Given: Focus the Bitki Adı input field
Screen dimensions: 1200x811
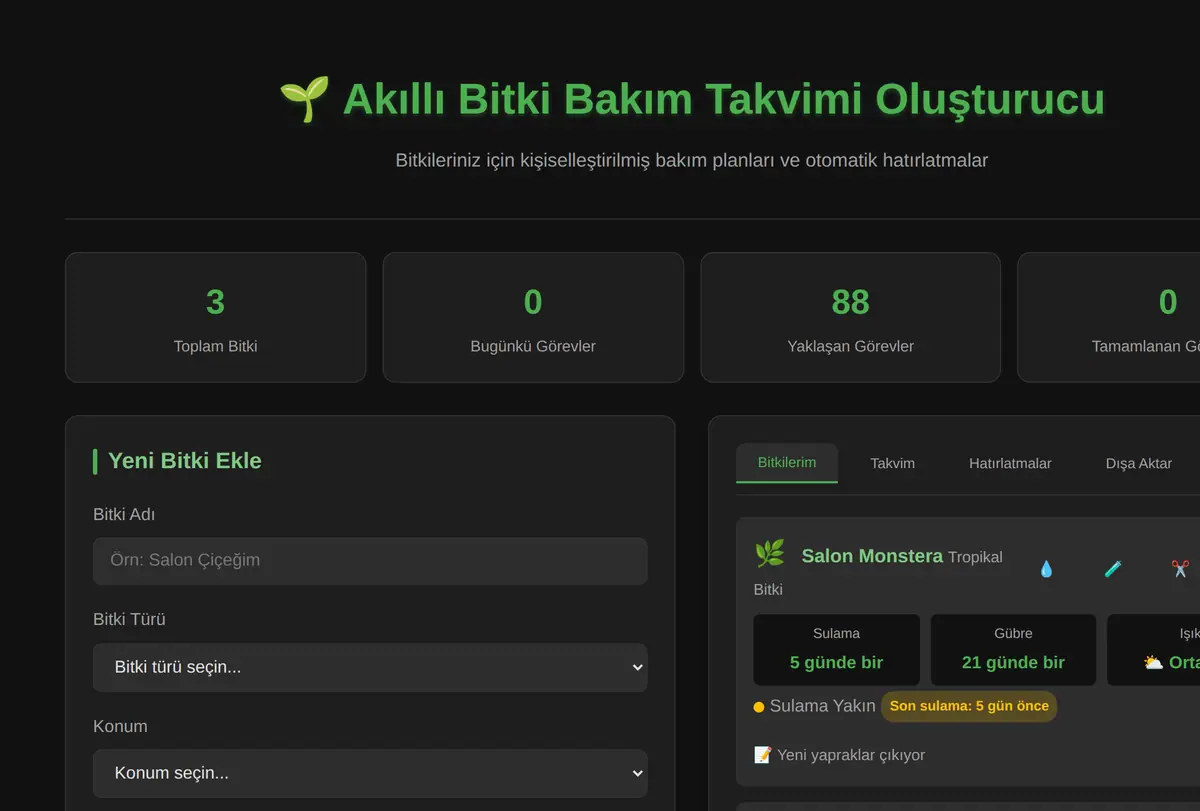Looking at the screenshot, I should 370,561.
